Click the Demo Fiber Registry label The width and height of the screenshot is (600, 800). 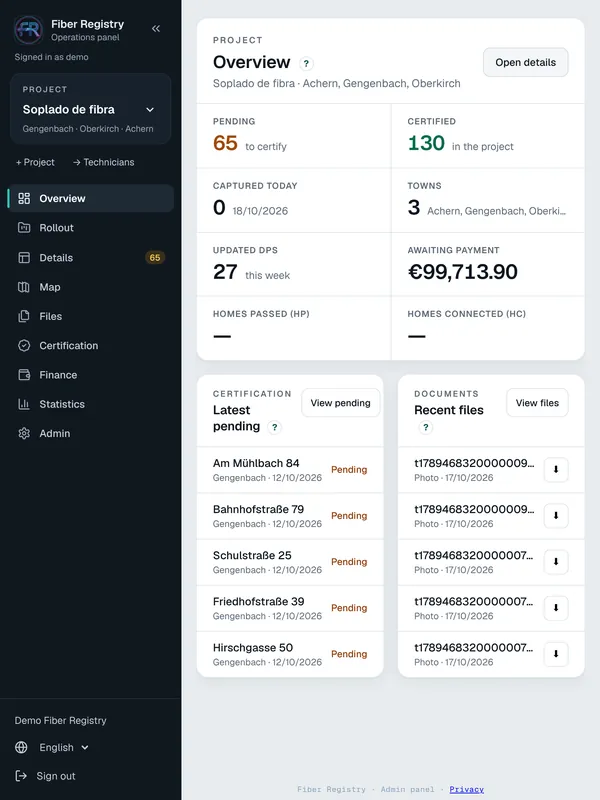click(60, 720)
